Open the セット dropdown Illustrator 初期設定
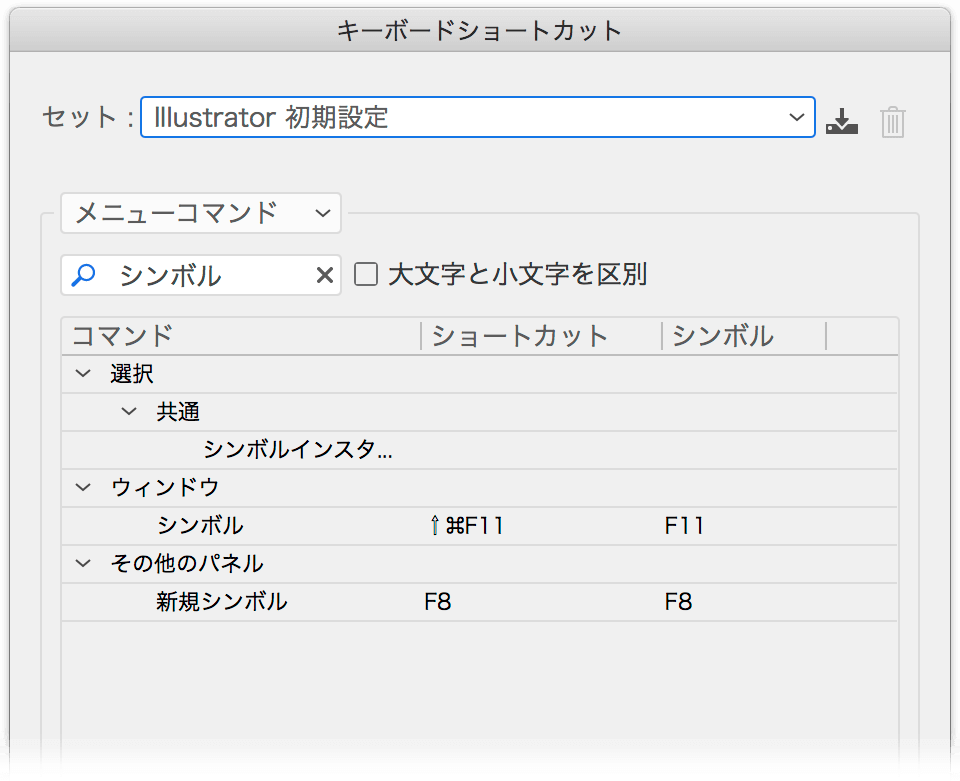The image size is (960, 781). (x=478, y=117)
